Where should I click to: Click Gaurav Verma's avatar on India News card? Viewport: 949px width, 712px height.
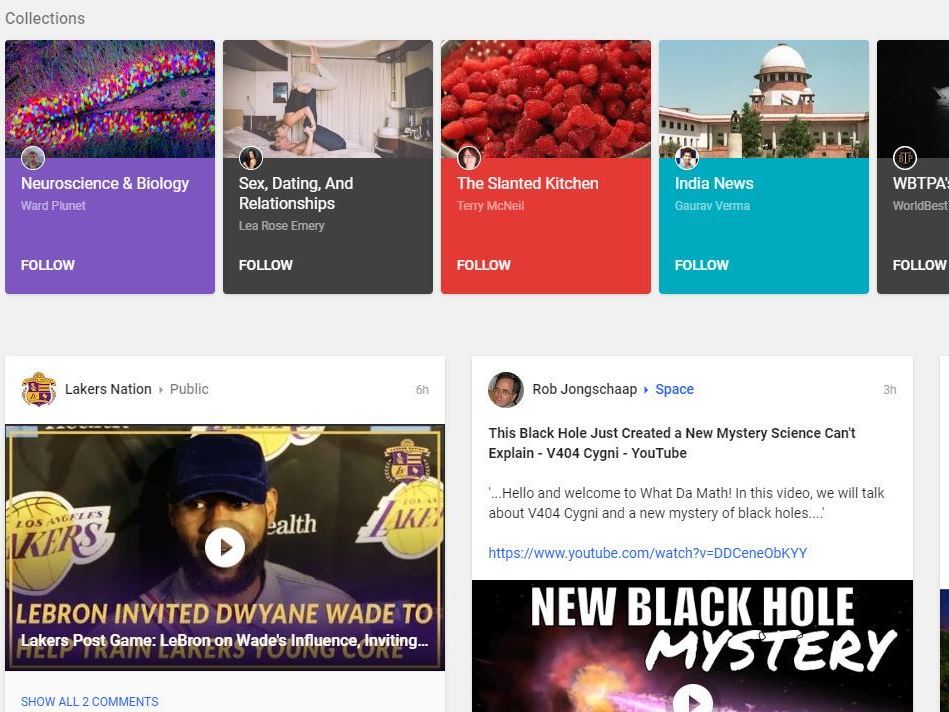tap(686, 158)
